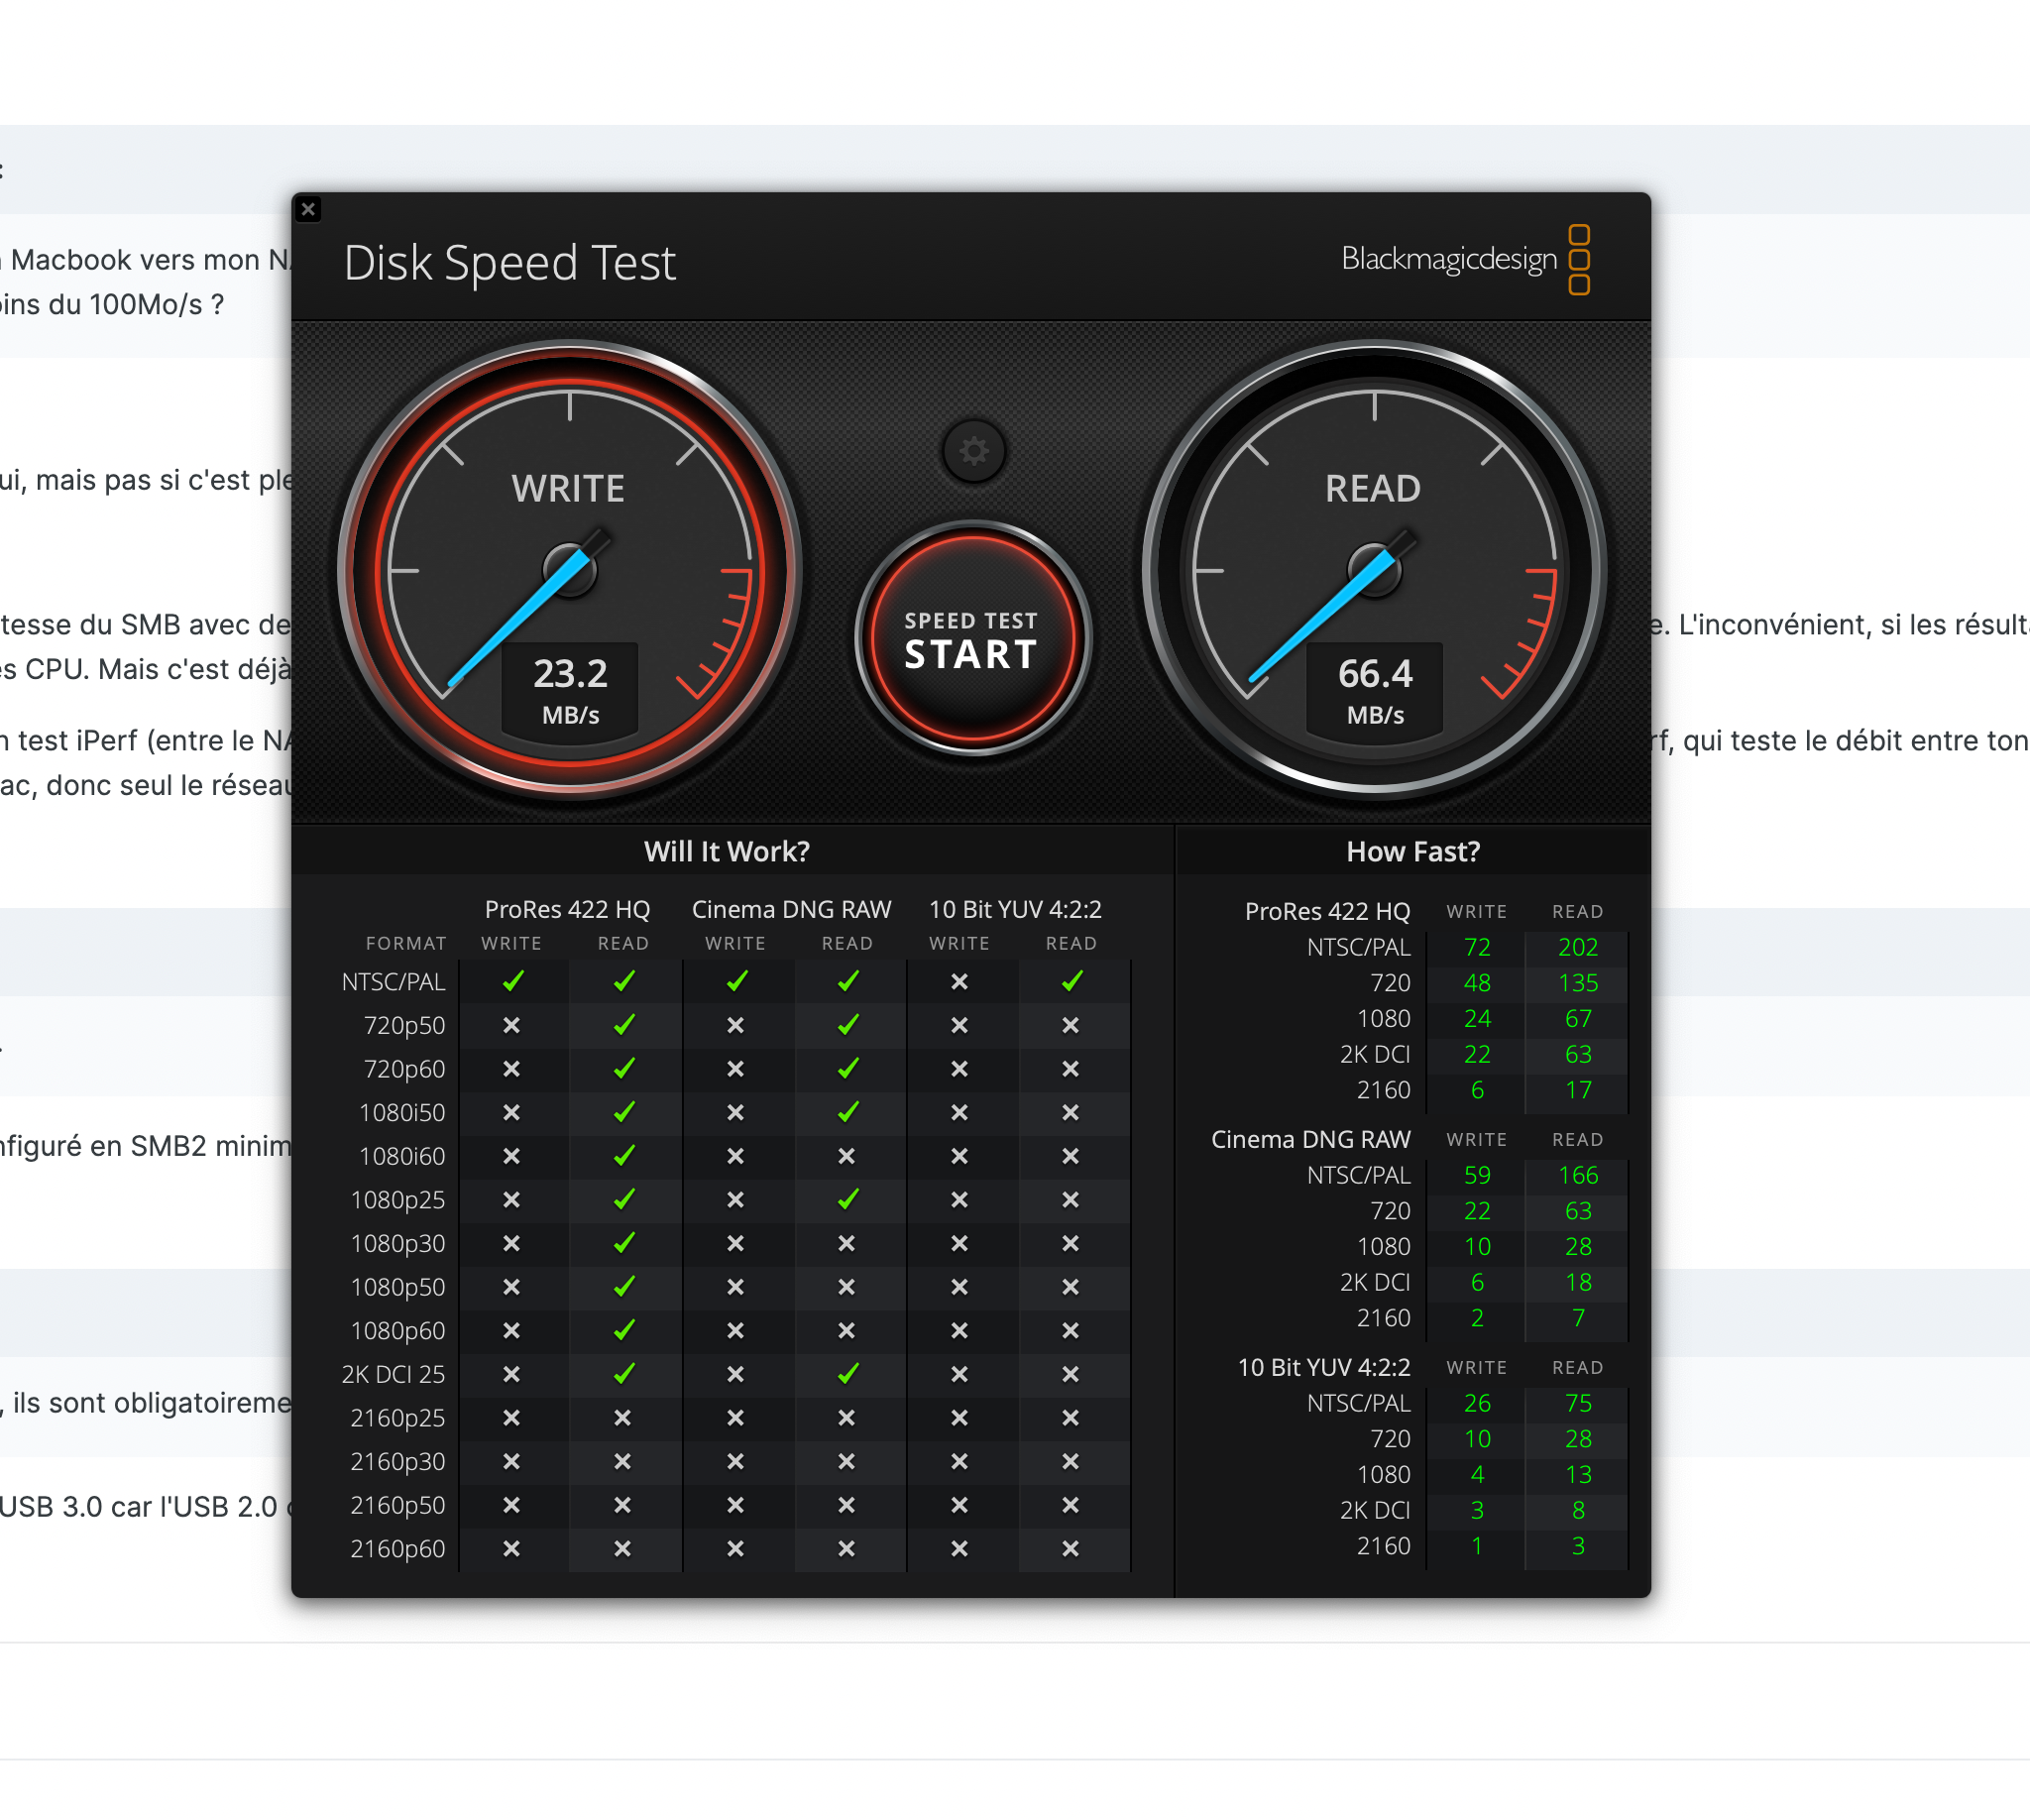Screen dimensions: 2030x1820
Task: Click ProRes NTSC/PAL read value 202
Action: (1578, 947)
